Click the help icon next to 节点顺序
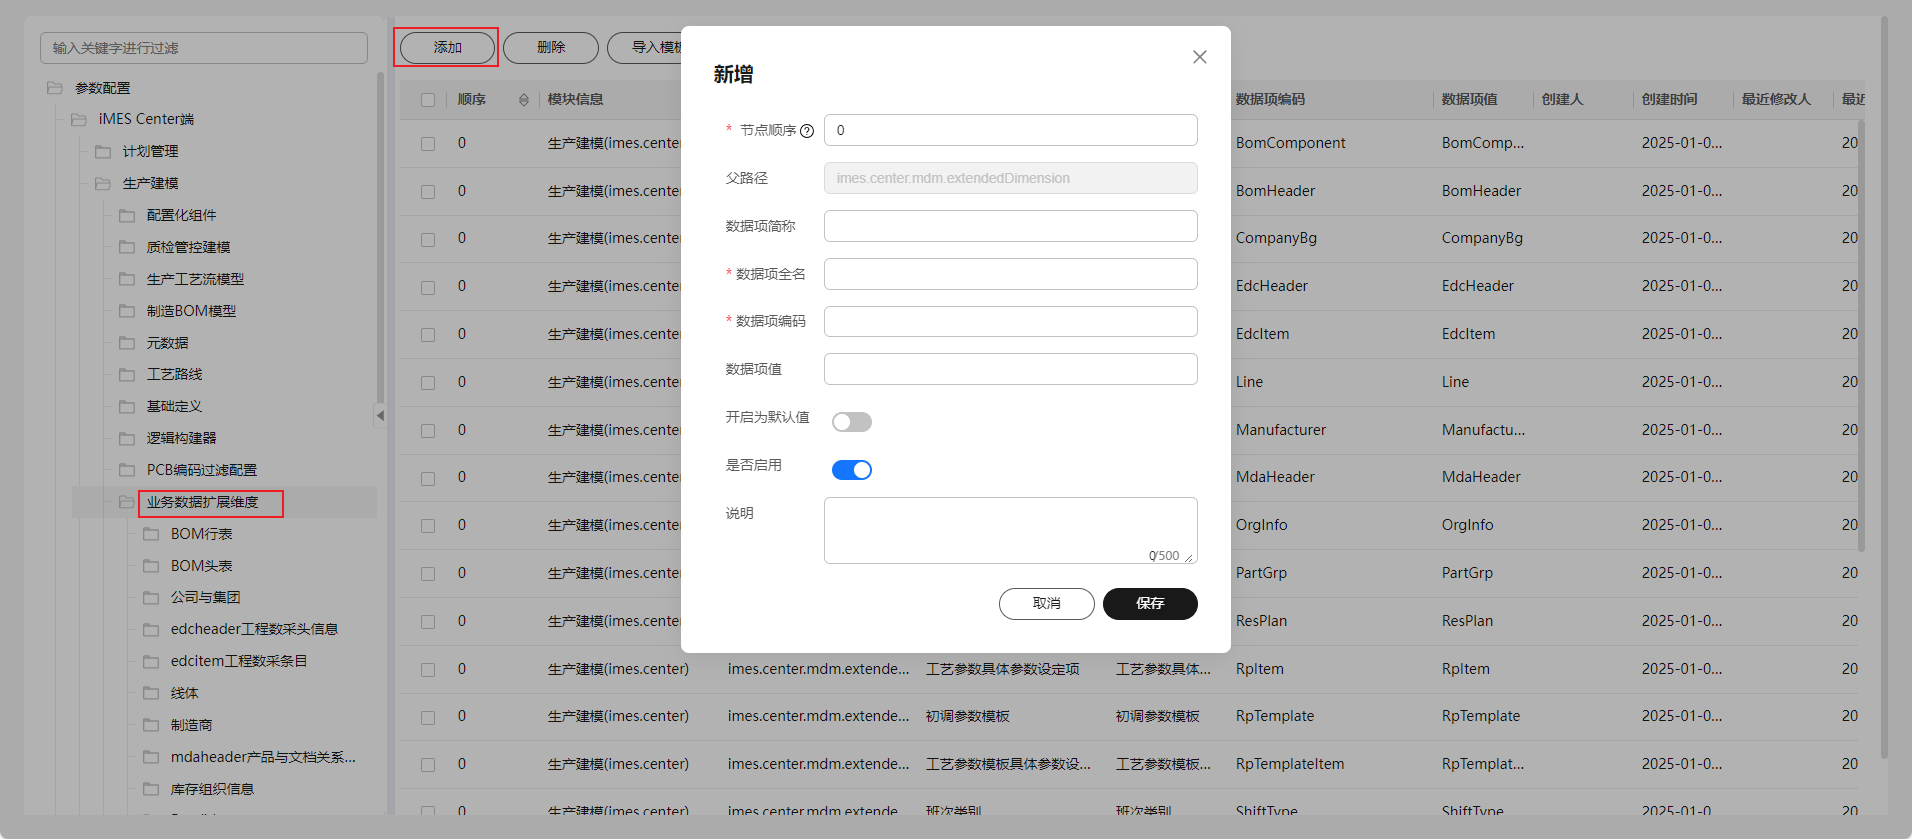 pos(807,131)
